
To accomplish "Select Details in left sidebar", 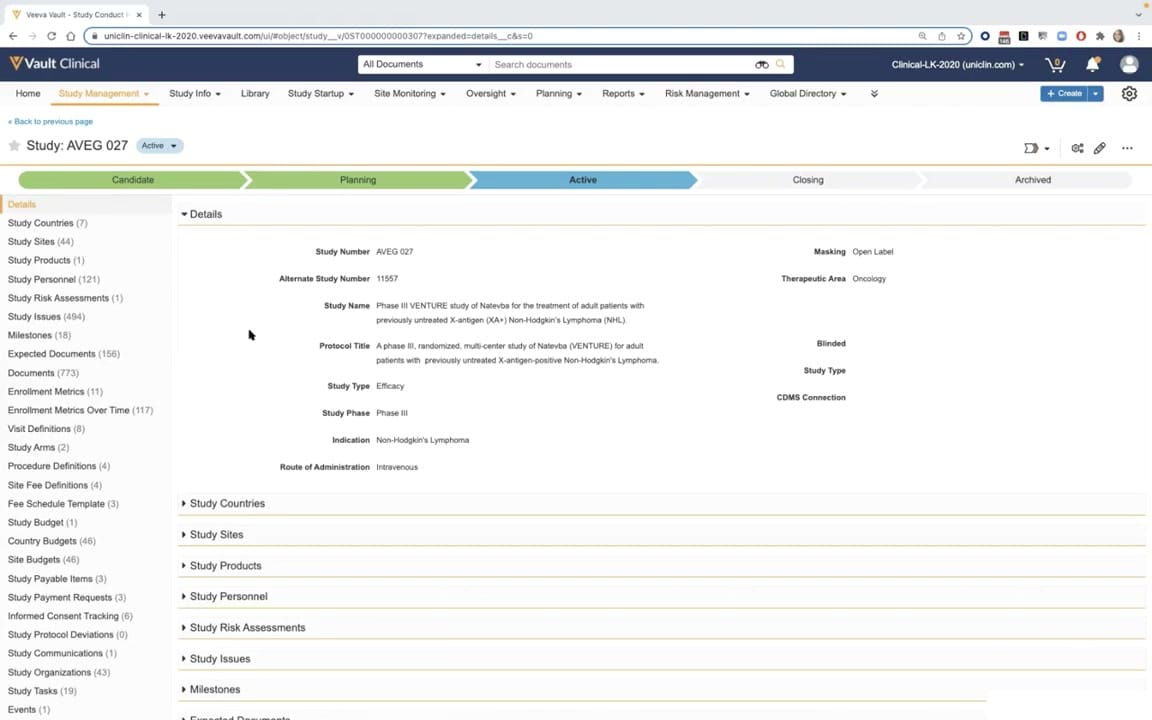I will click(x=22, y=205).
